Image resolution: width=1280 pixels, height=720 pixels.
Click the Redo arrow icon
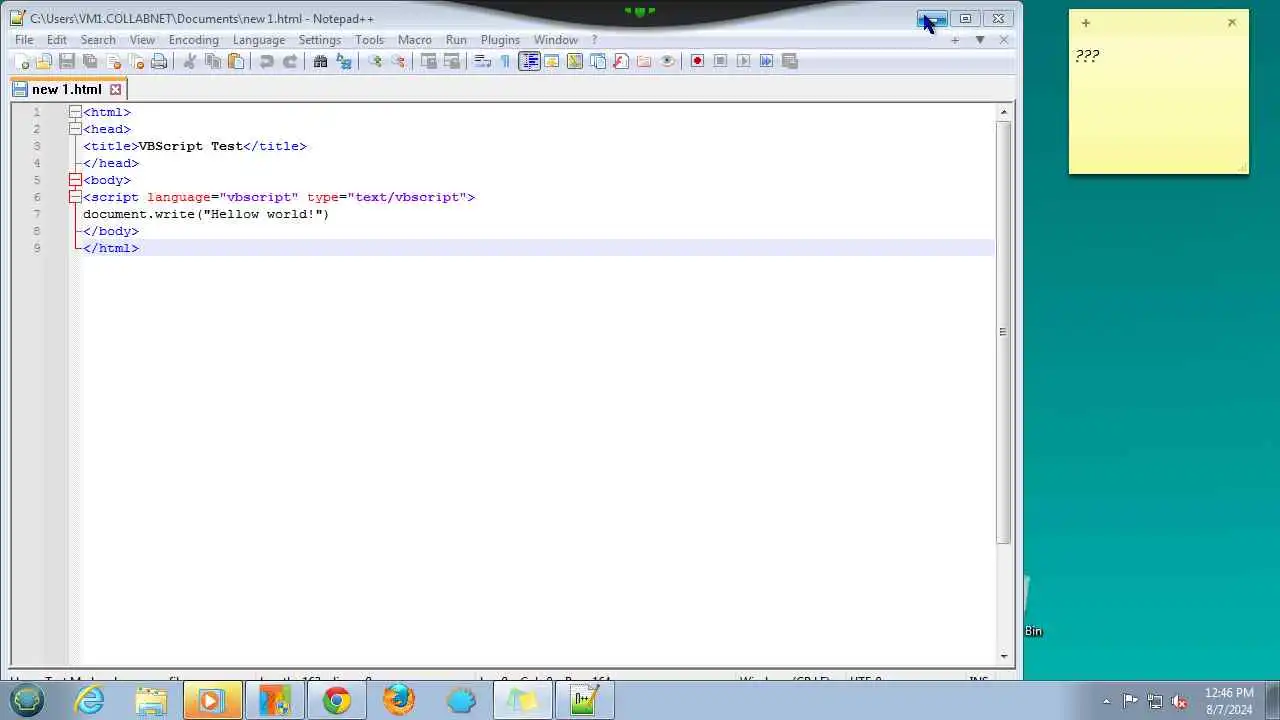click(x=290, y=61)
